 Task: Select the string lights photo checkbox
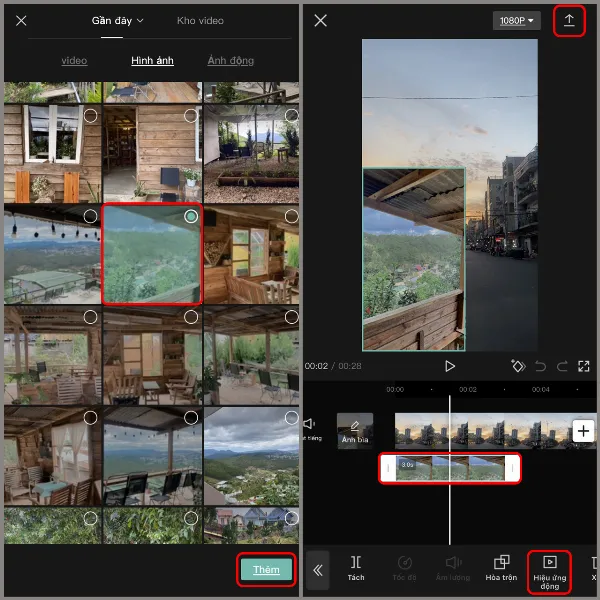[90, 216]
